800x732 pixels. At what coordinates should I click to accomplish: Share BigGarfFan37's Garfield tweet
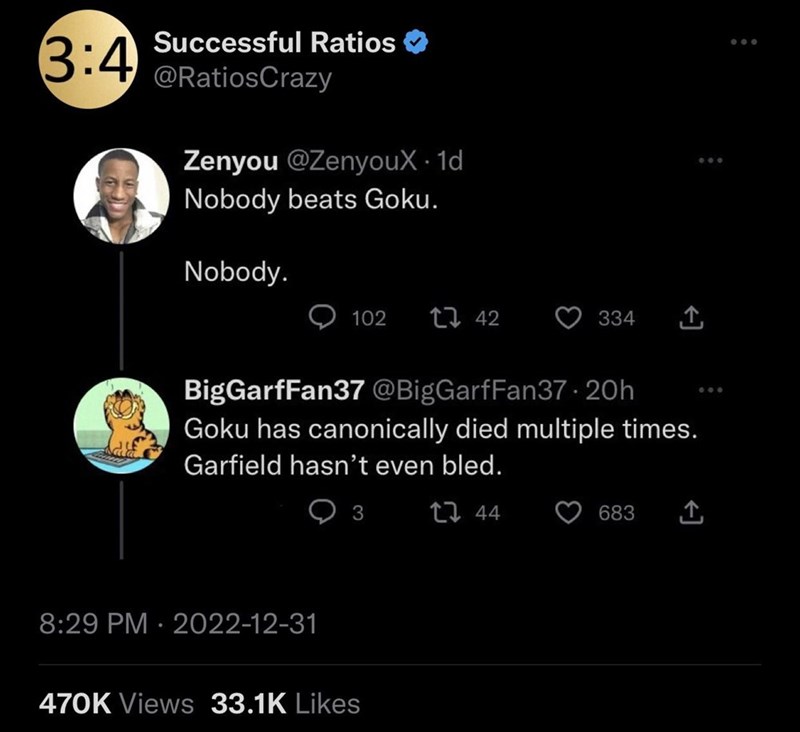point(689,513)
